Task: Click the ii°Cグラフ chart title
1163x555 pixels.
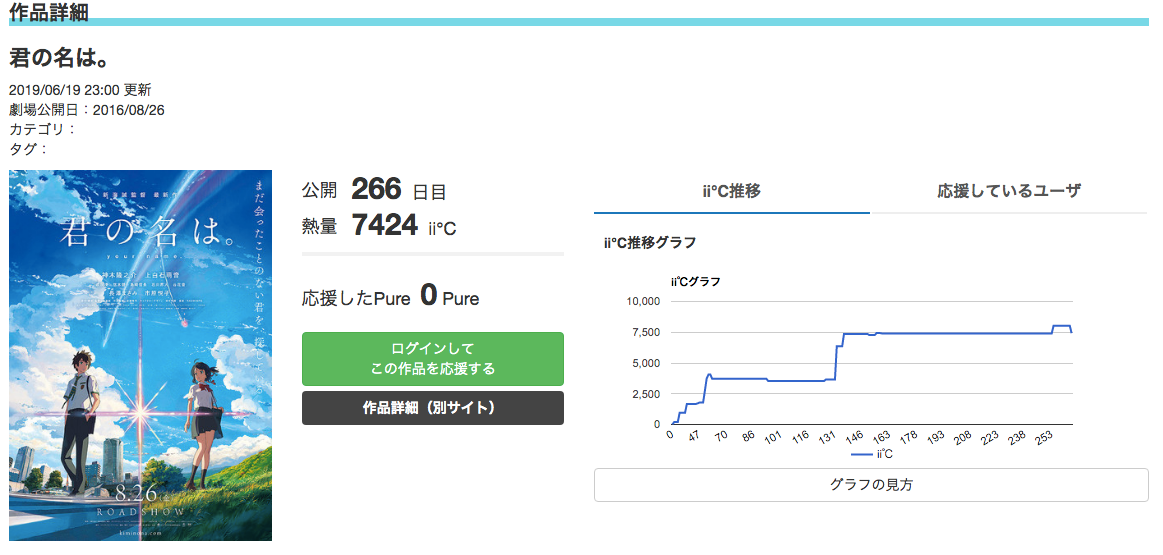Action: (x=695, y=282)
